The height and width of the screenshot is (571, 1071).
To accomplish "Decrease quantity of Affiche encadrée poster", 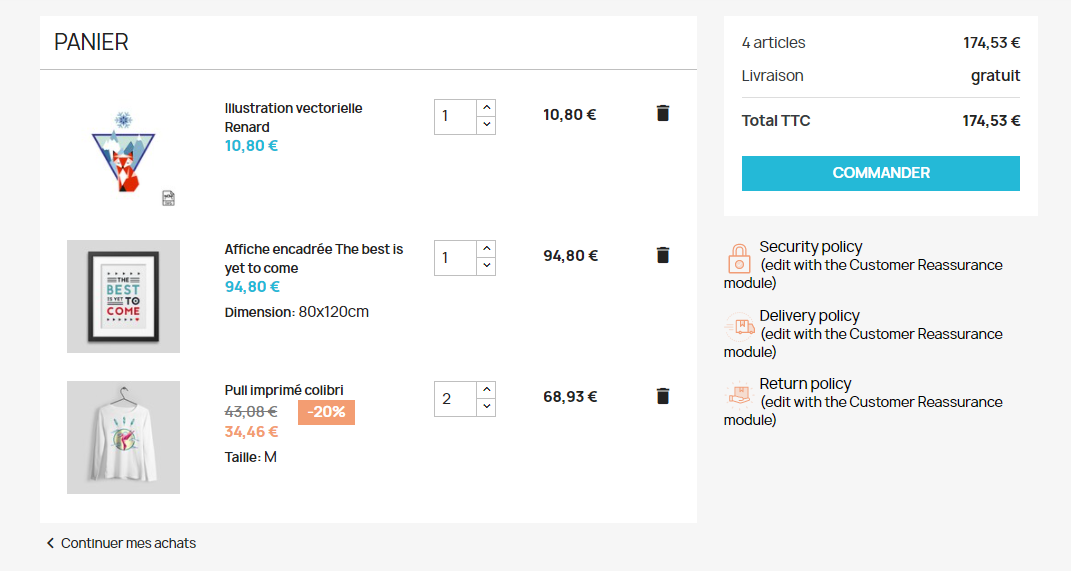I will (486, 266).
